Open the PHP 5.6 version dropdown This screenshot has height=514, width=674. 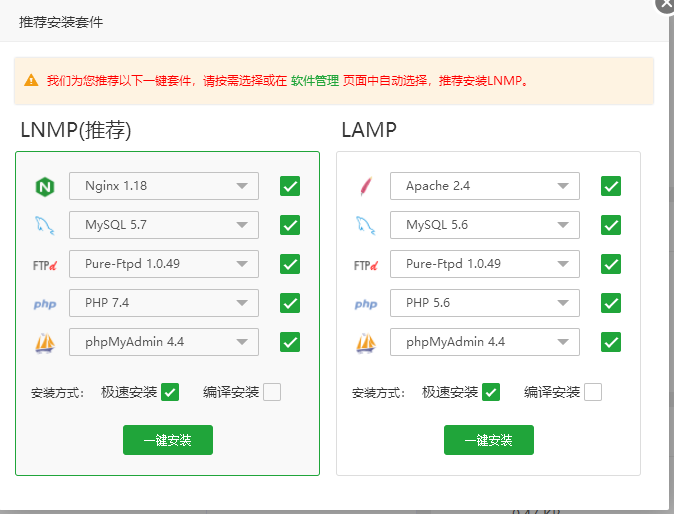pyautogui.click(x=485, y=303)
